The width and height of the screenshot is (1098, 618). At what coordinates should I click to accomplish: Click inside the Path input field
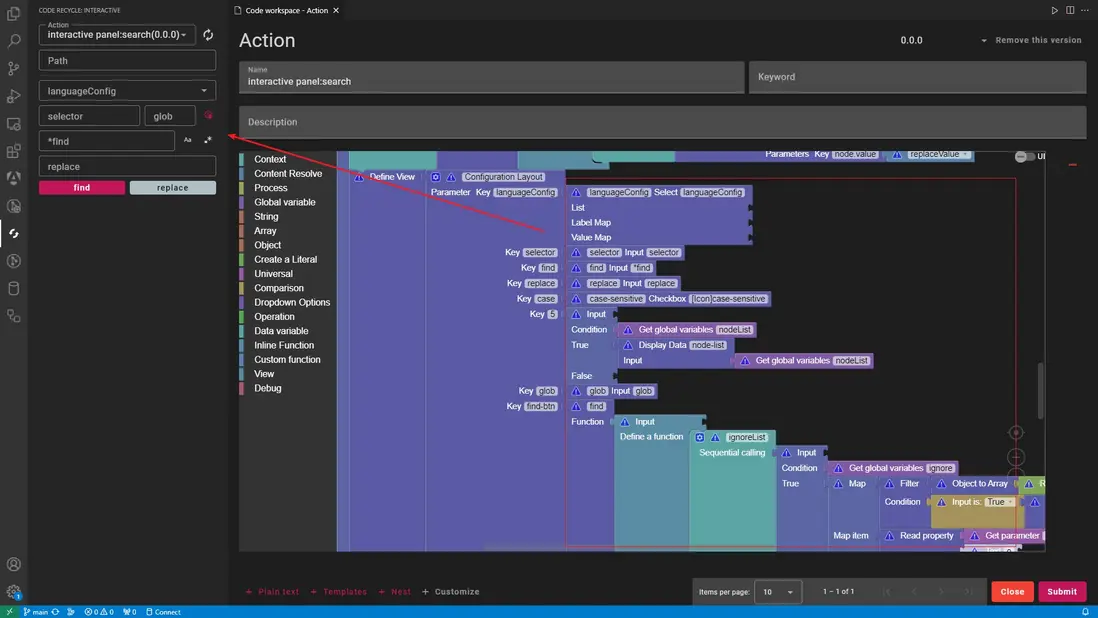(x=126, y=60)
